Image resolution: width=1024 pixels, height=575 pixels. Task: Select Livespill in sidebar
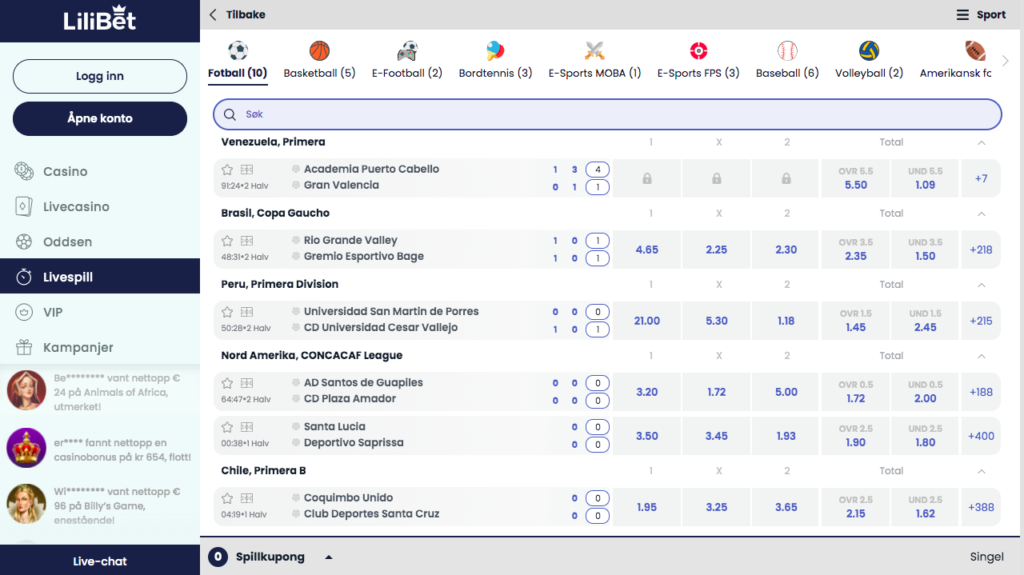[100, 276]
